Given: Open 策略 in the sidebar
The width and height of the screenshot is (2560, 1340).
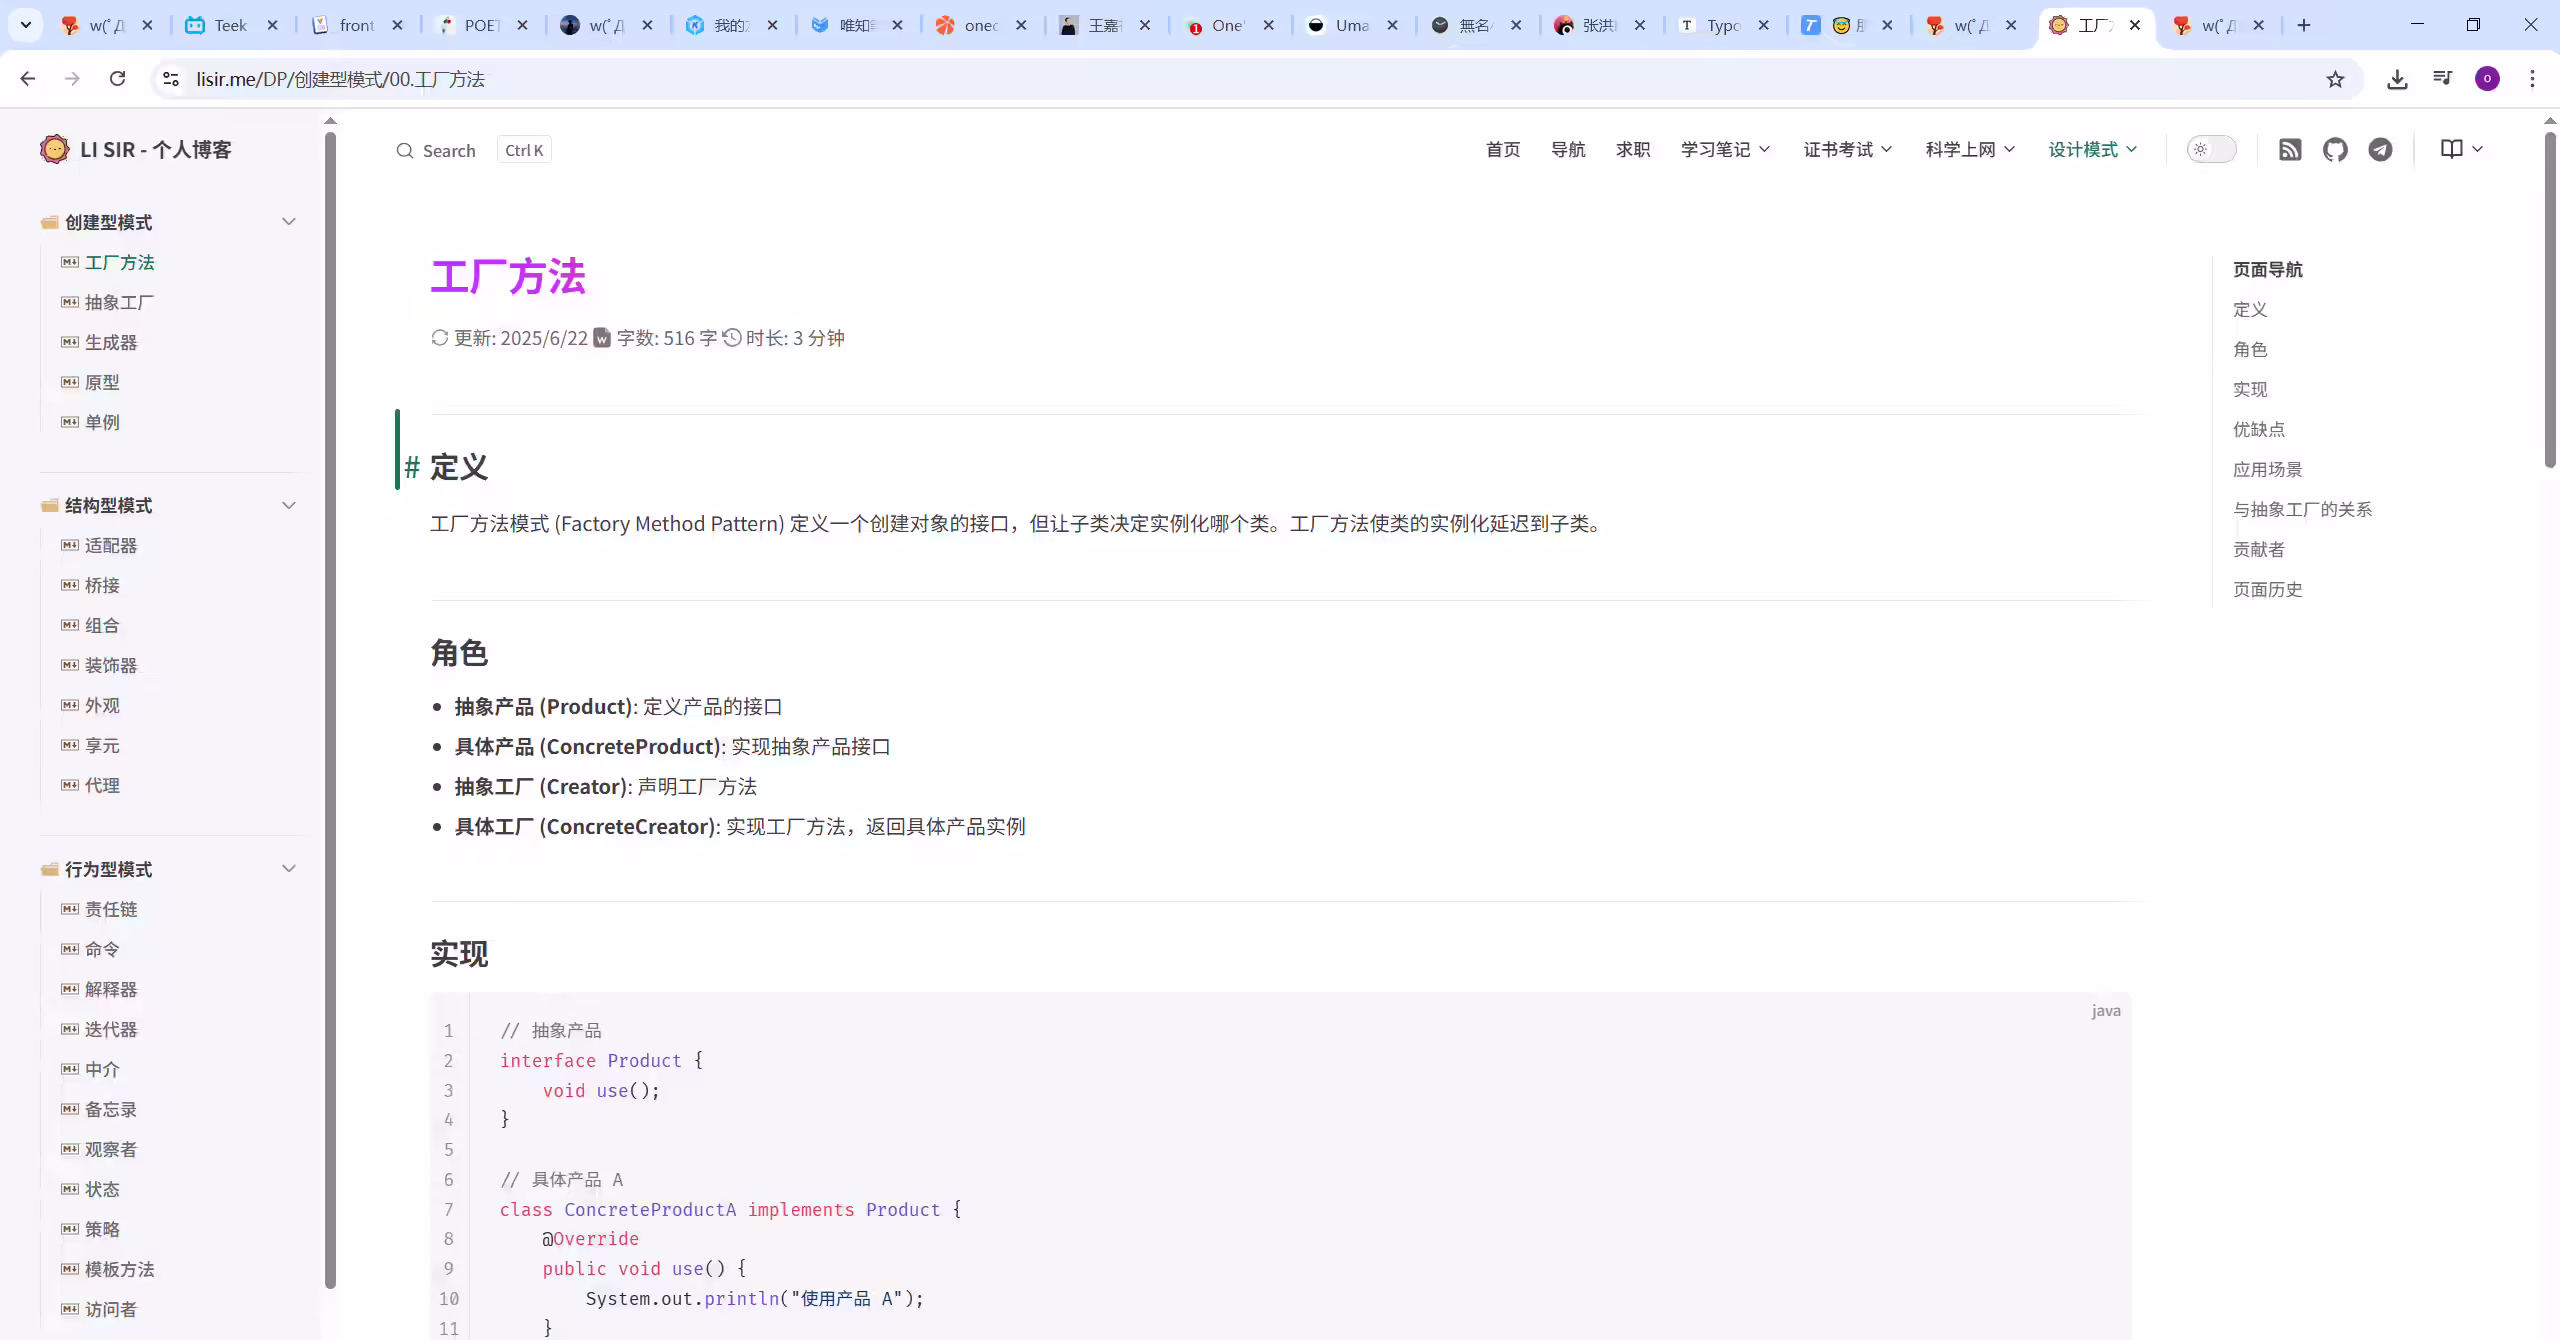Looking at the screenshot, I should click(x=102, y=1229).
